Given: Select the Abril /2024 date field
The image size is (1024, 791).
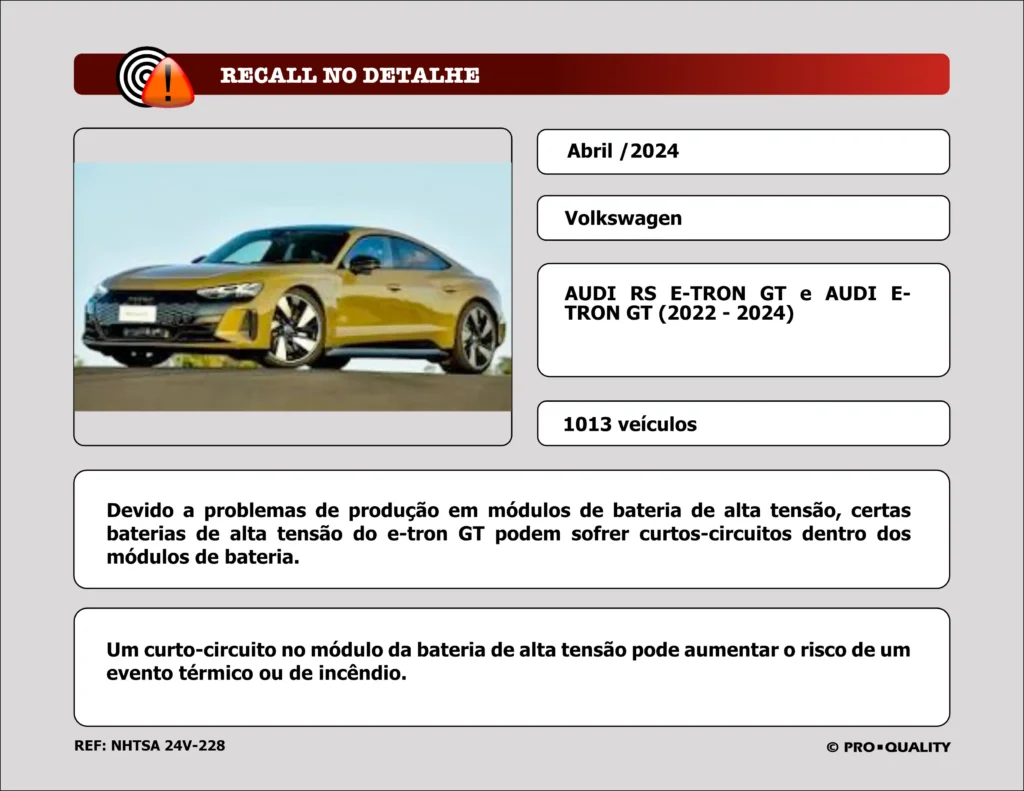Looking at the screenshot, I should [742, 152].
